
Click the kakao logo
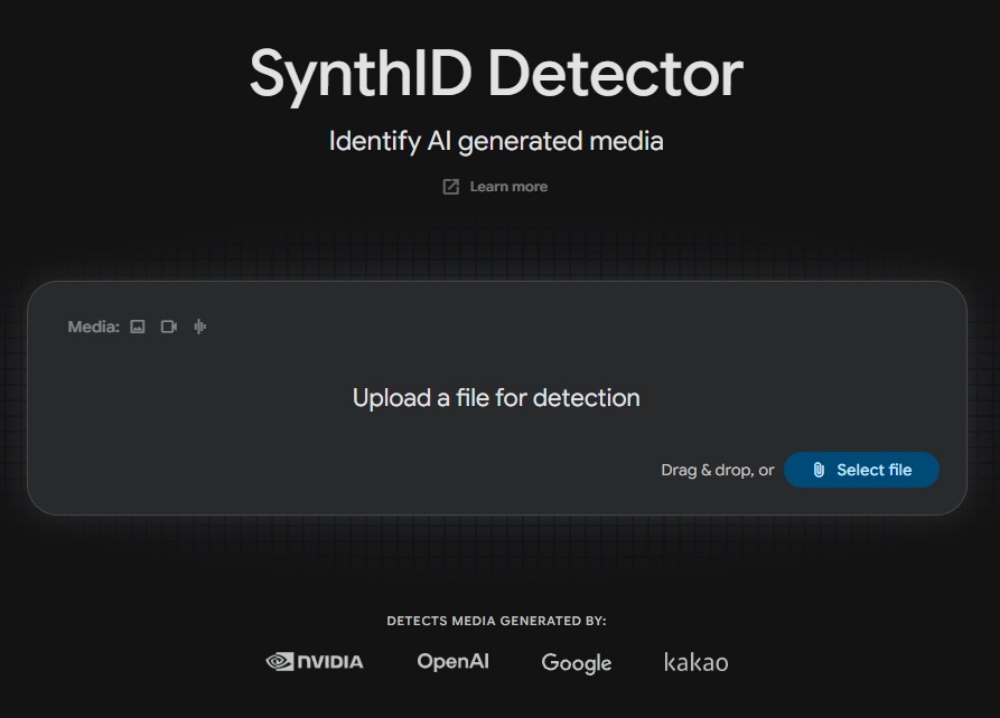(696, 662)
